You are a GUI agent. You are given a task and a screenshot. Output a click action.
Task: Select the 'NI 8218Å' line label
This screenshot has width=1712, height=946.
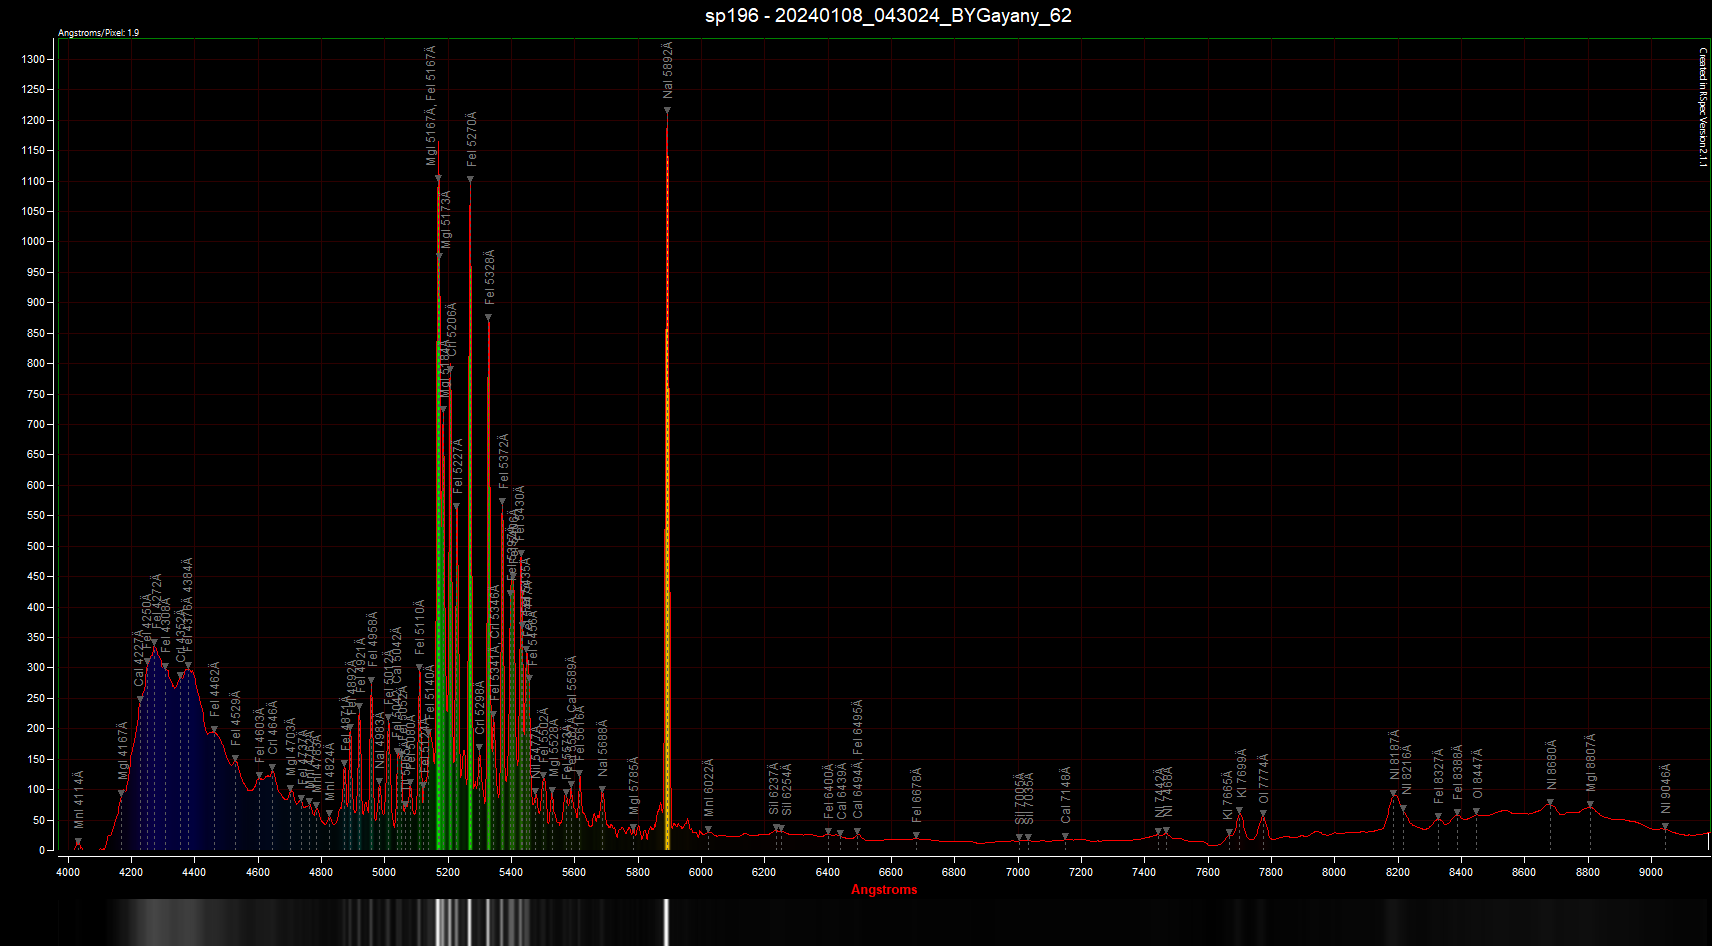1407,769
